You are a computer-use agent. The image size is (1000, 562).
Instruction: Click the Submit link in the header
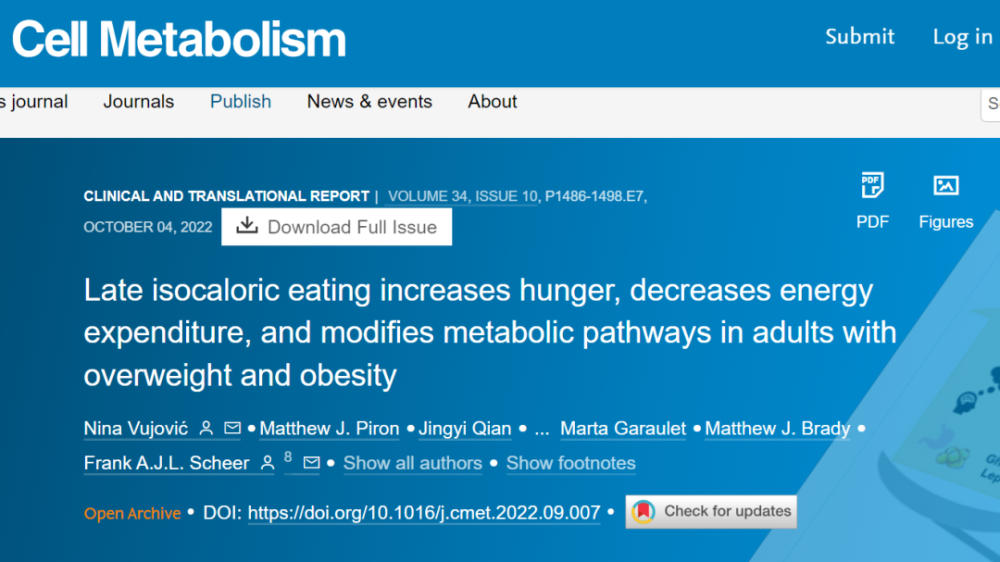(860, 36)
